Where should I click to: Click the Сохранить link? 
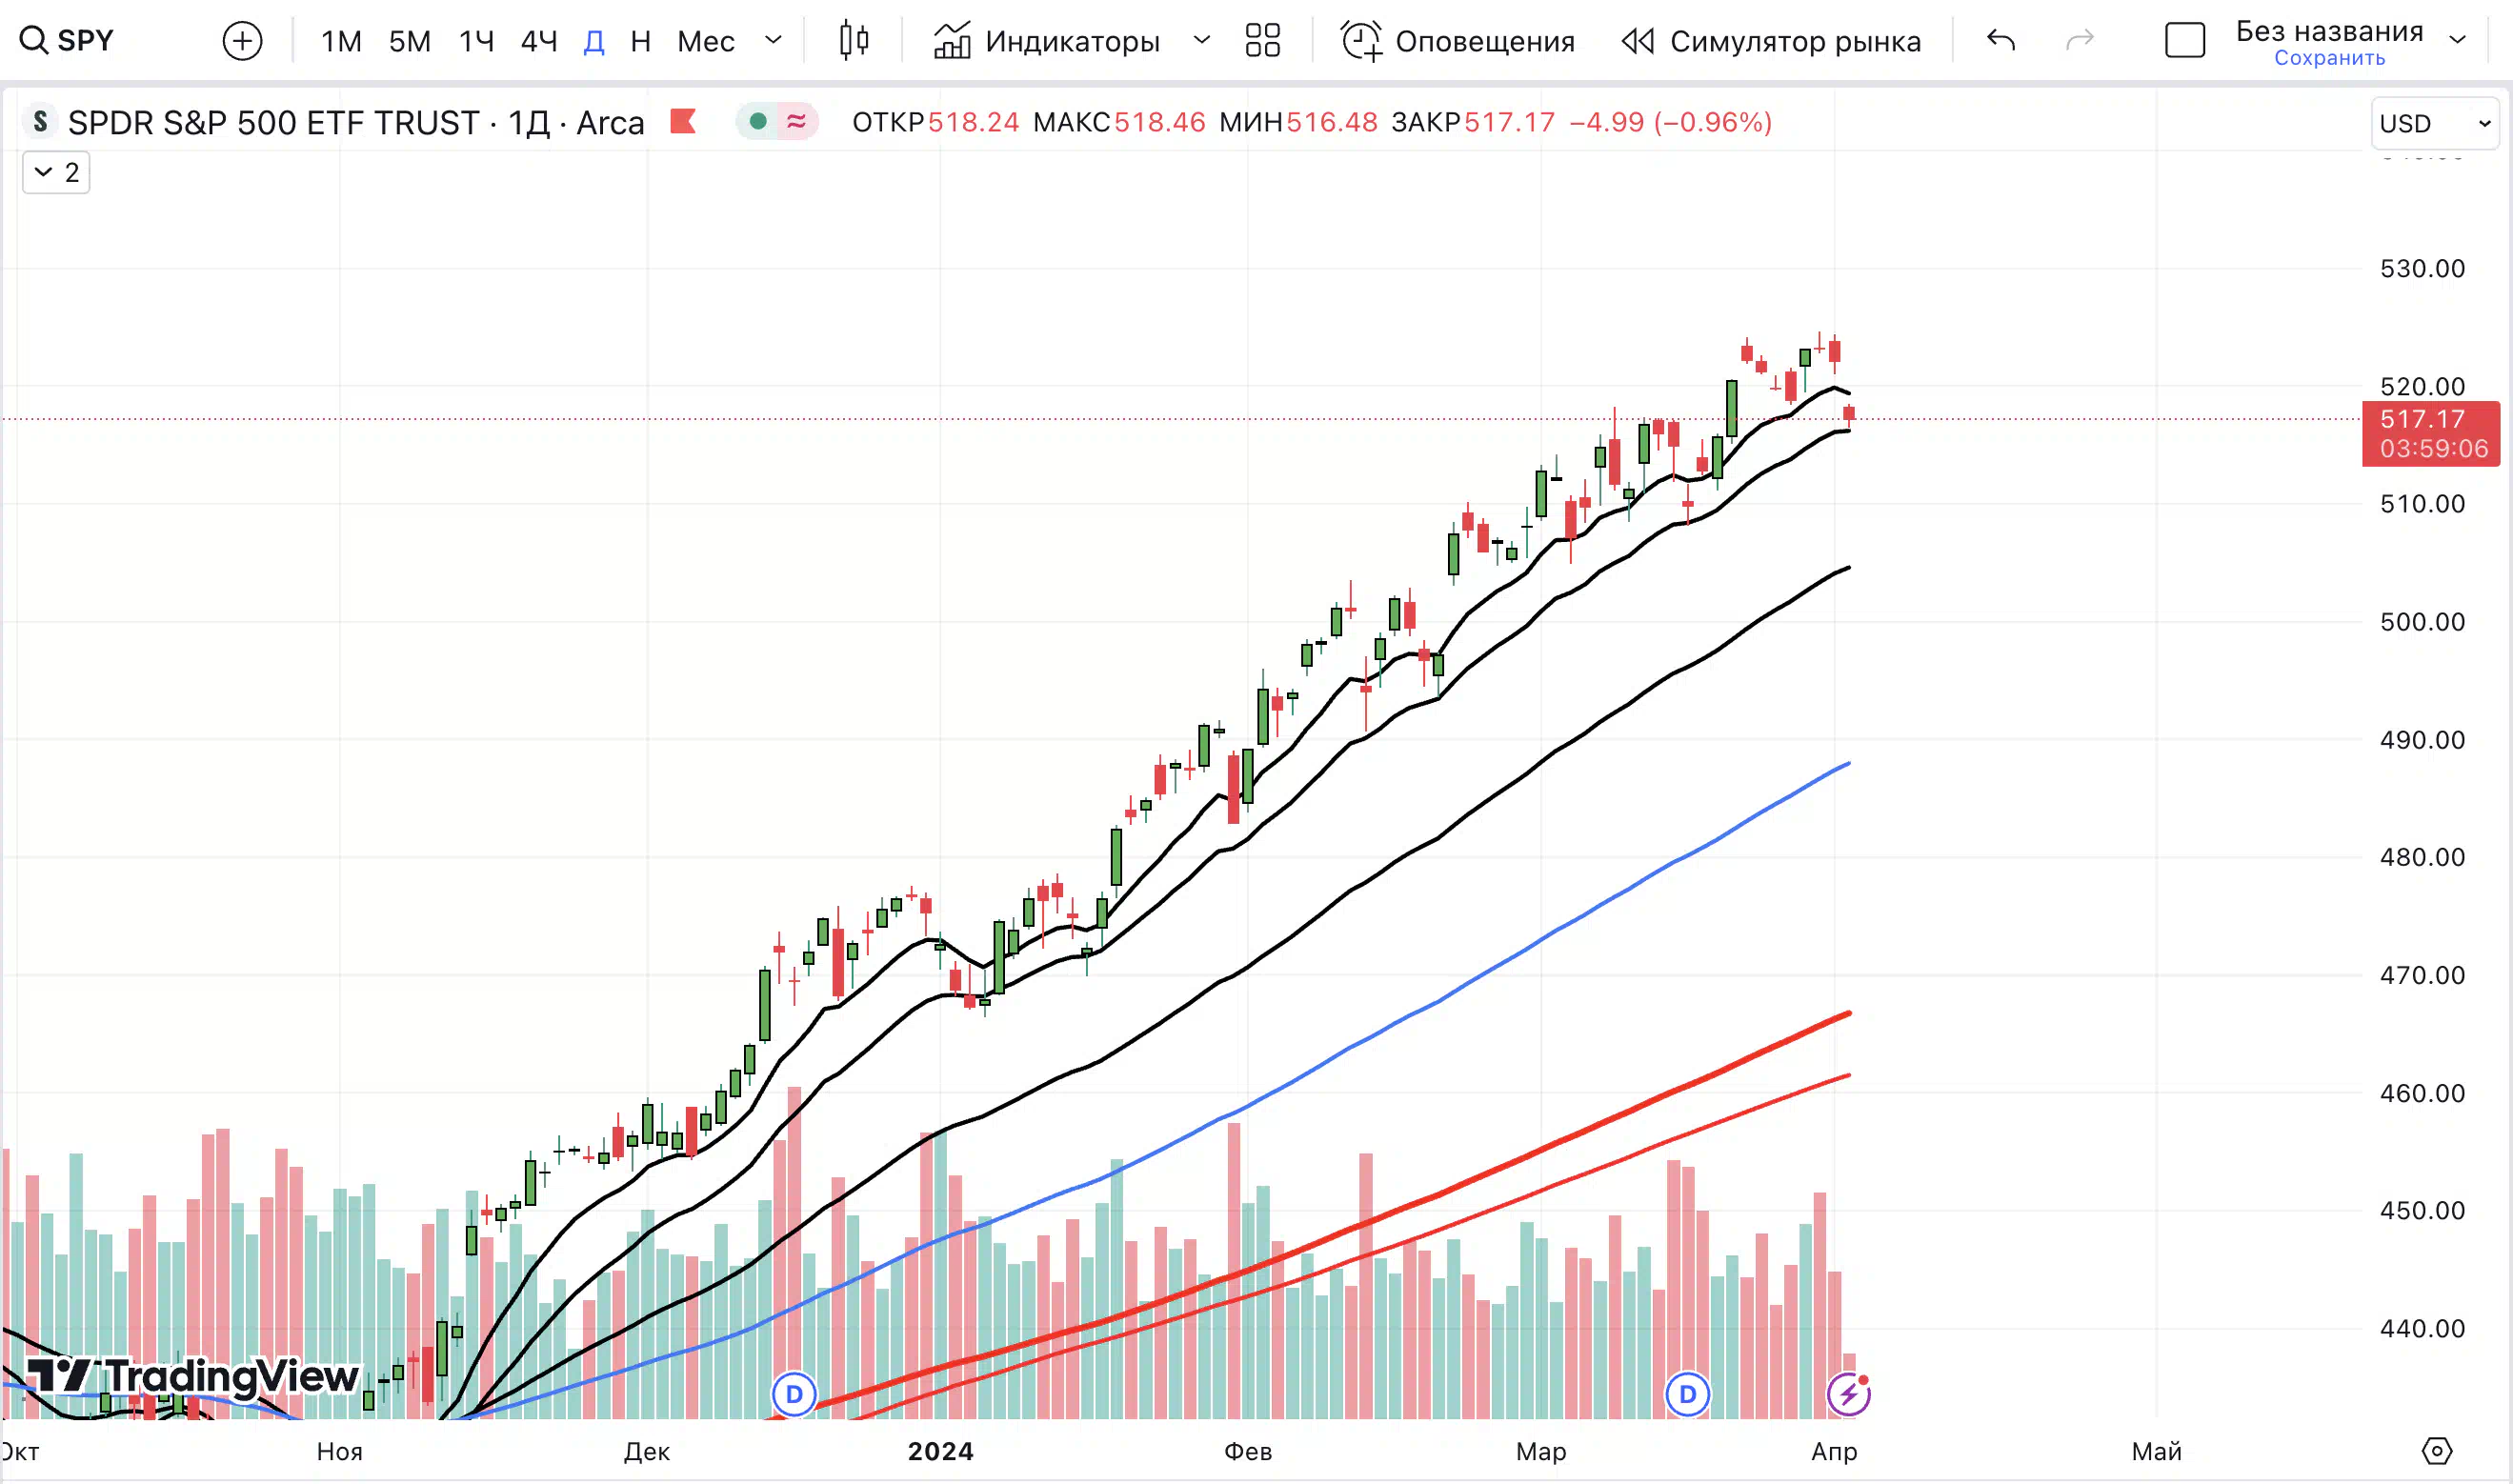[2329, 58]
